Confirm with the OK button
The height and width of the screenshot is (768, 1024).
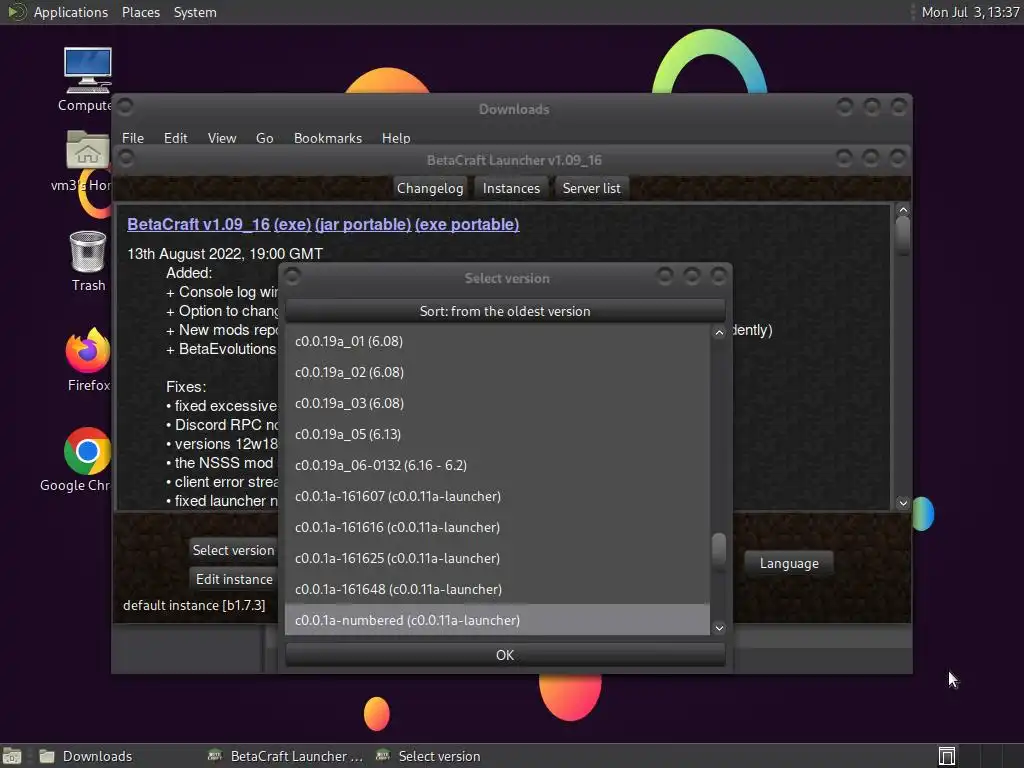coord(505,655)
